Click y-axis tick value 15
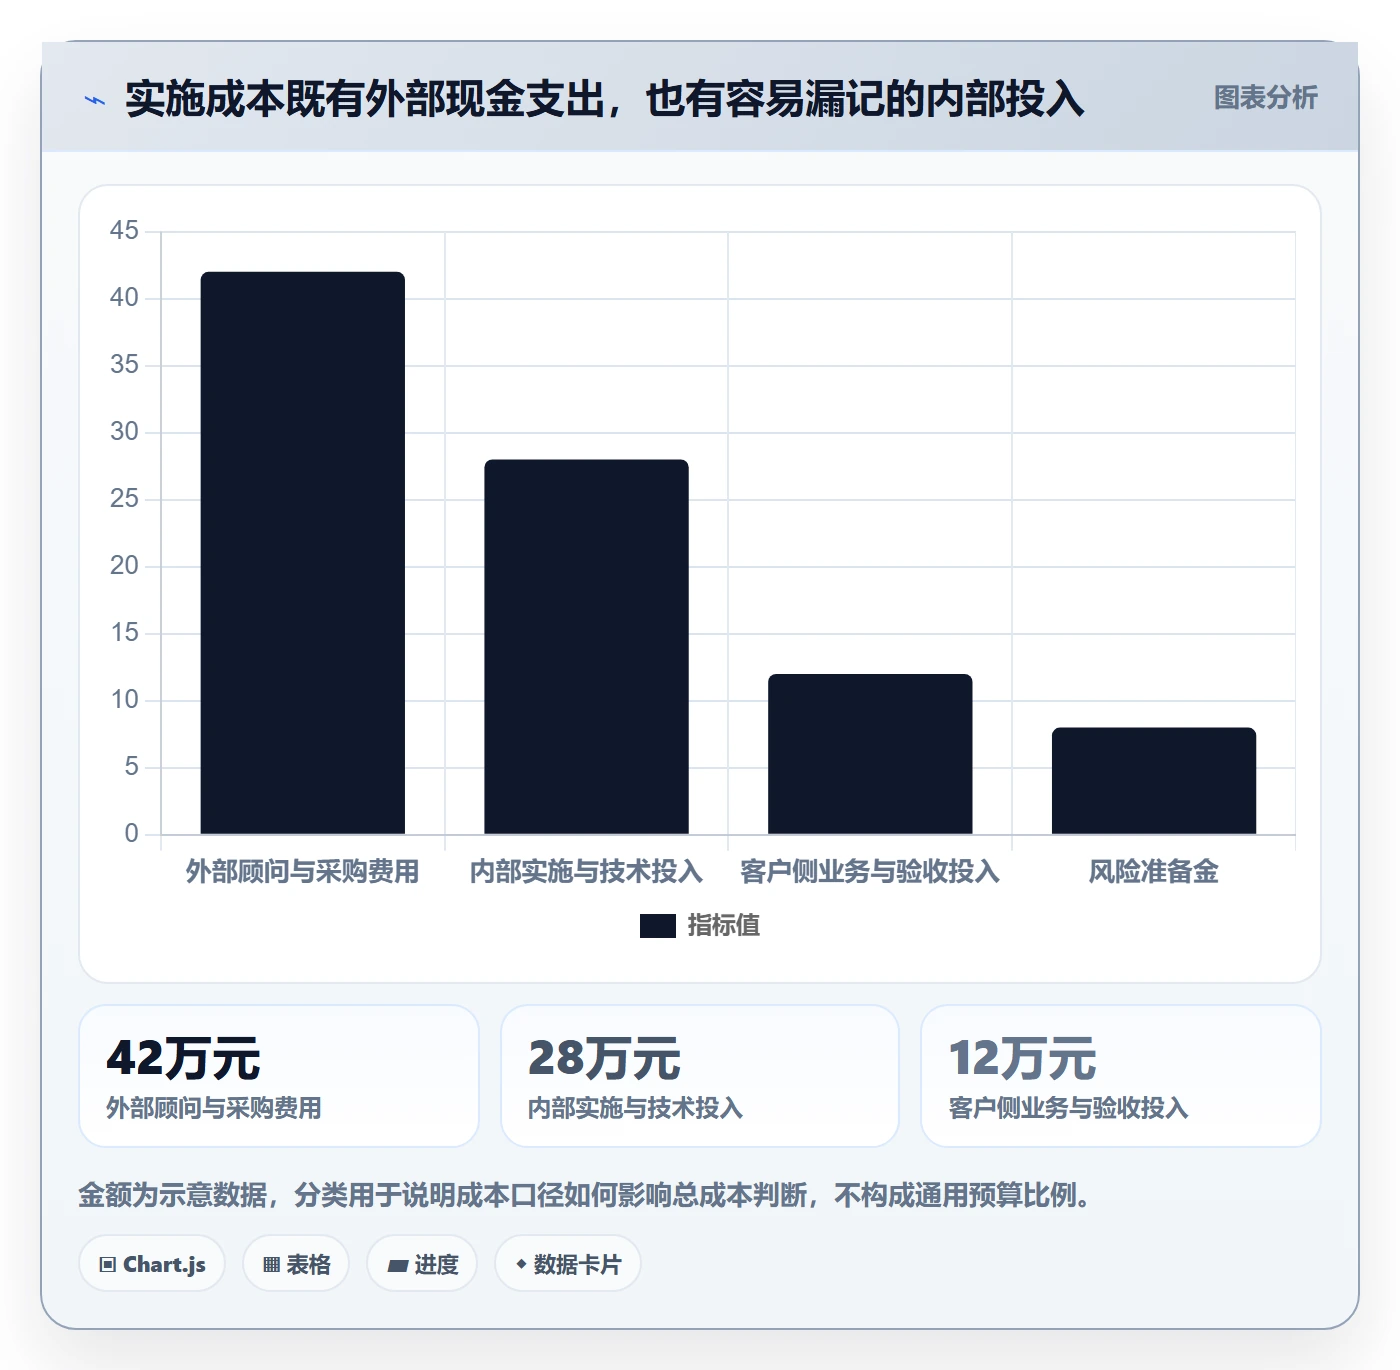1400x1370 pixels. (x=124, y=633)
